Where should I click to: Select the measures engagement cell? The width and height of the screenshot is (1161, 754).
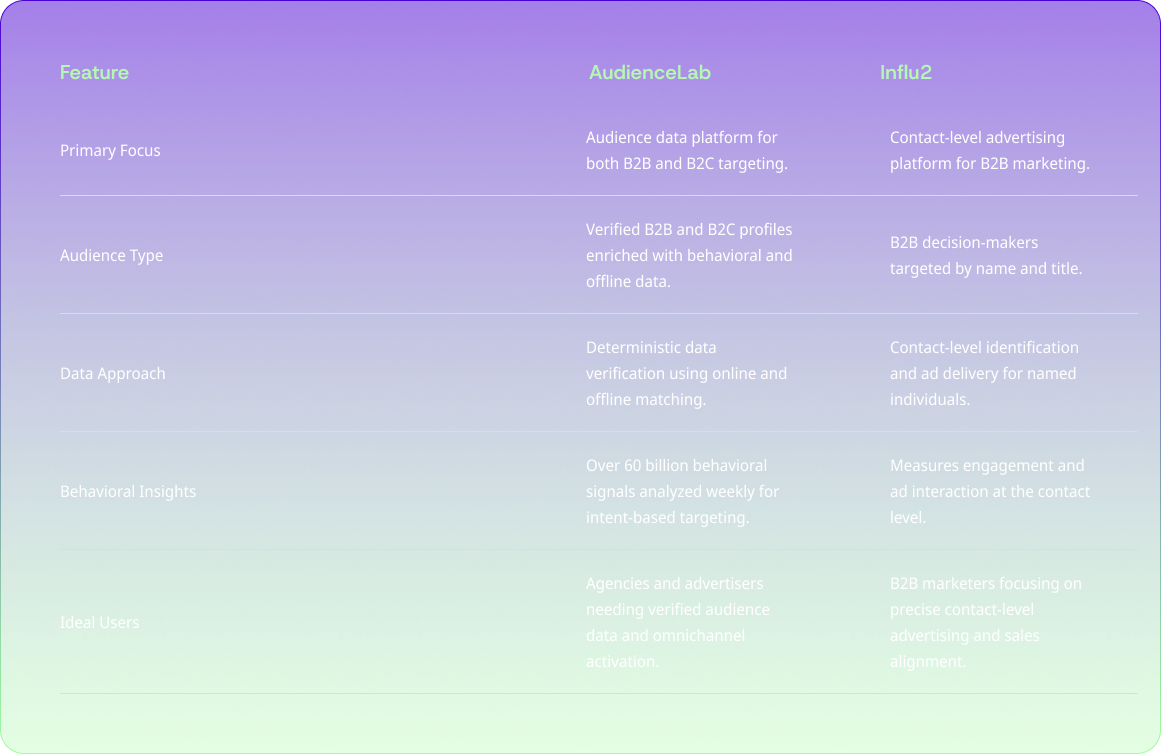[989, 491]
